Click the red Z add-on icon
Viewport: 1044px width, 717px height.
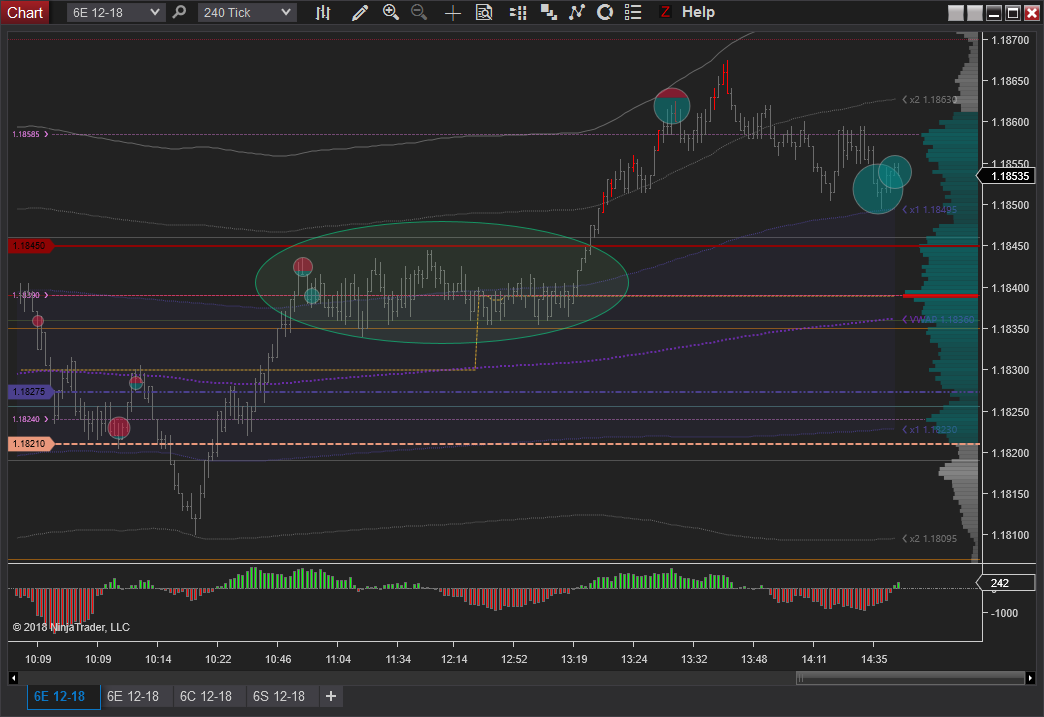tap(664, 12)
